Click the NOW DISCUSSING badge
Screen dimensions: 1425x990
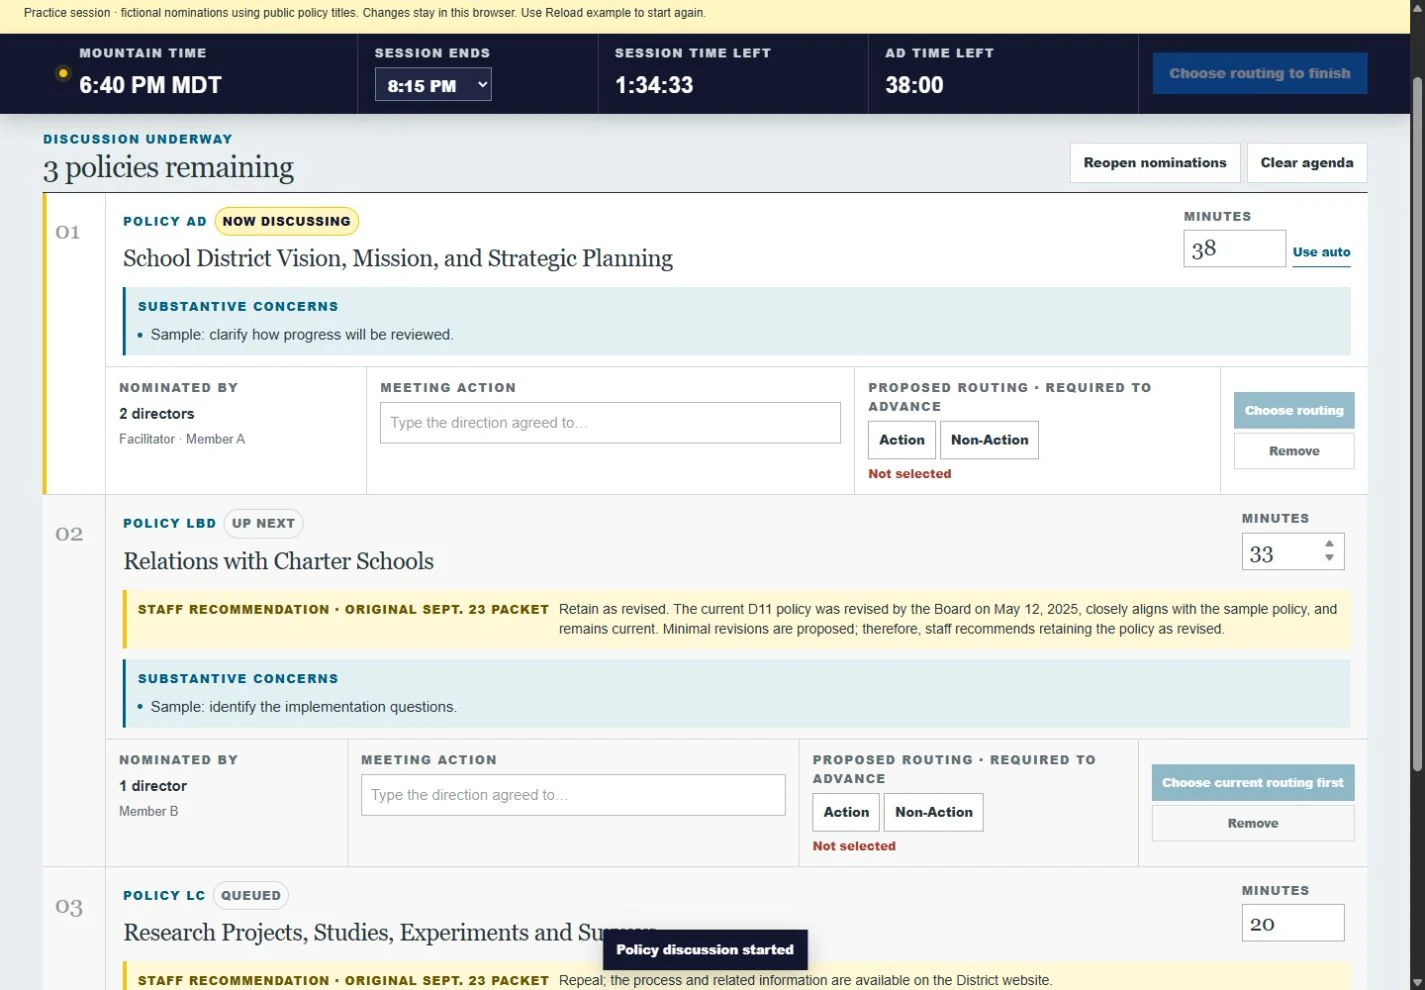(x=286, y=221)
